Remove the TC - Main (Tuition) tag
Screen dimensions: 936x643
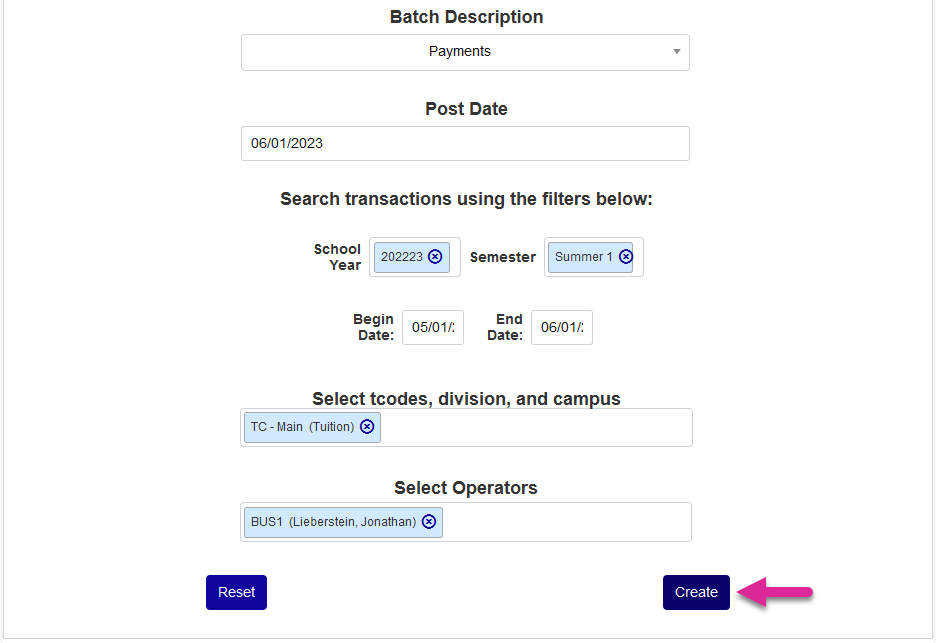point(367,427)
